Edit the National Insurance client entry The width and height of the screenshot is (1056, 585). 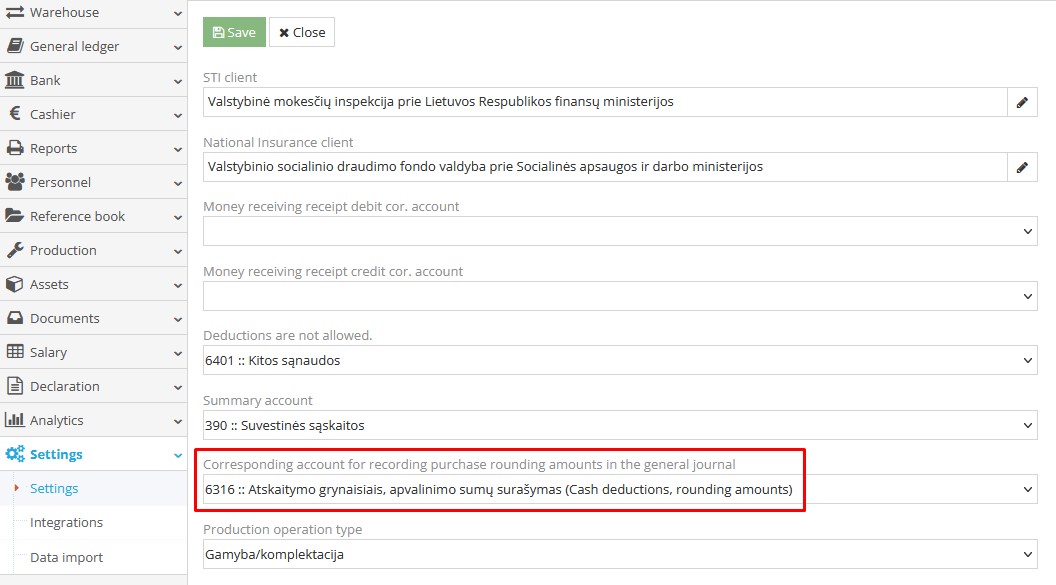[x=1022, y=166]
